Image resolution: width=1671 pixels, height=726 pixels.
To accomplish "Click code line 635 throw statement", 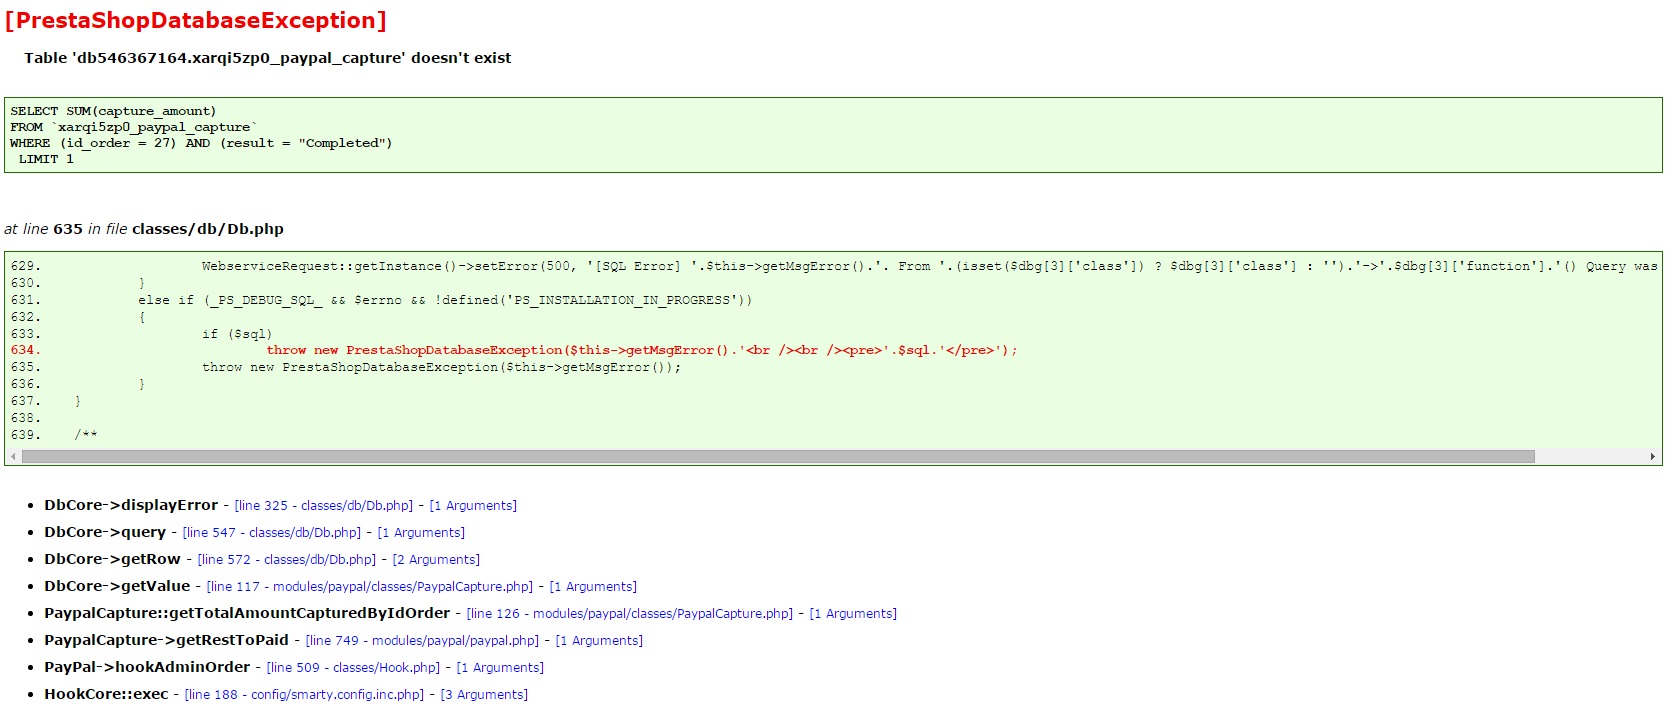I will [x=442, y=367].
